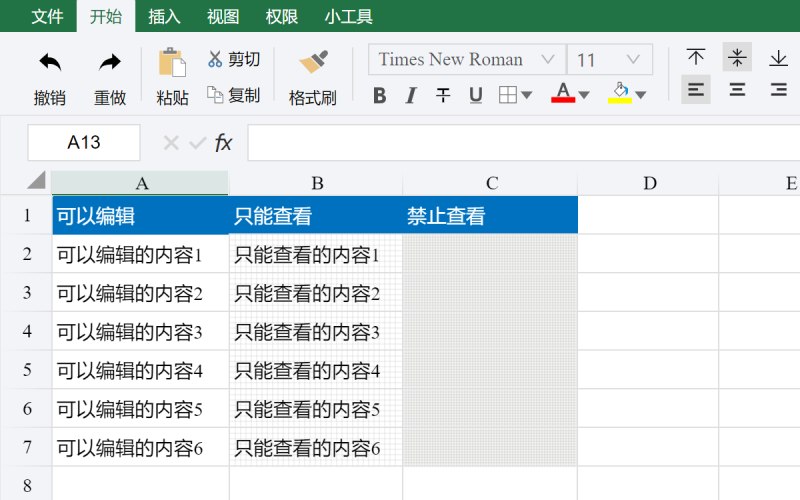800x500 pixels.
Task: Switch to the 视图 tab
Action: 223,16
